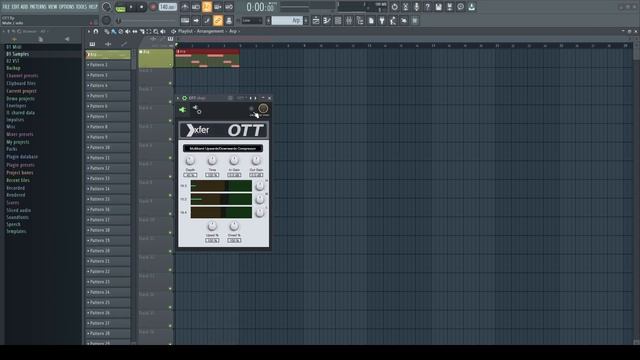The width and height of the screenshot is (640, 360).
Task: Click the 140 tempo field
Action: 167,7
